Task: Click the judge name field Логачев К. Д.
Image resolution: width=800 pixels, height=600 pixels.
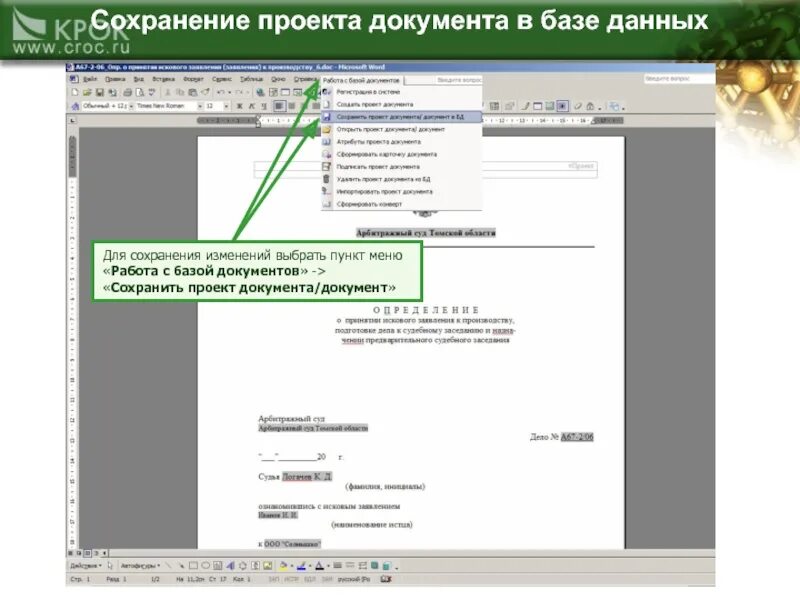Action: (x=307, y=476)
